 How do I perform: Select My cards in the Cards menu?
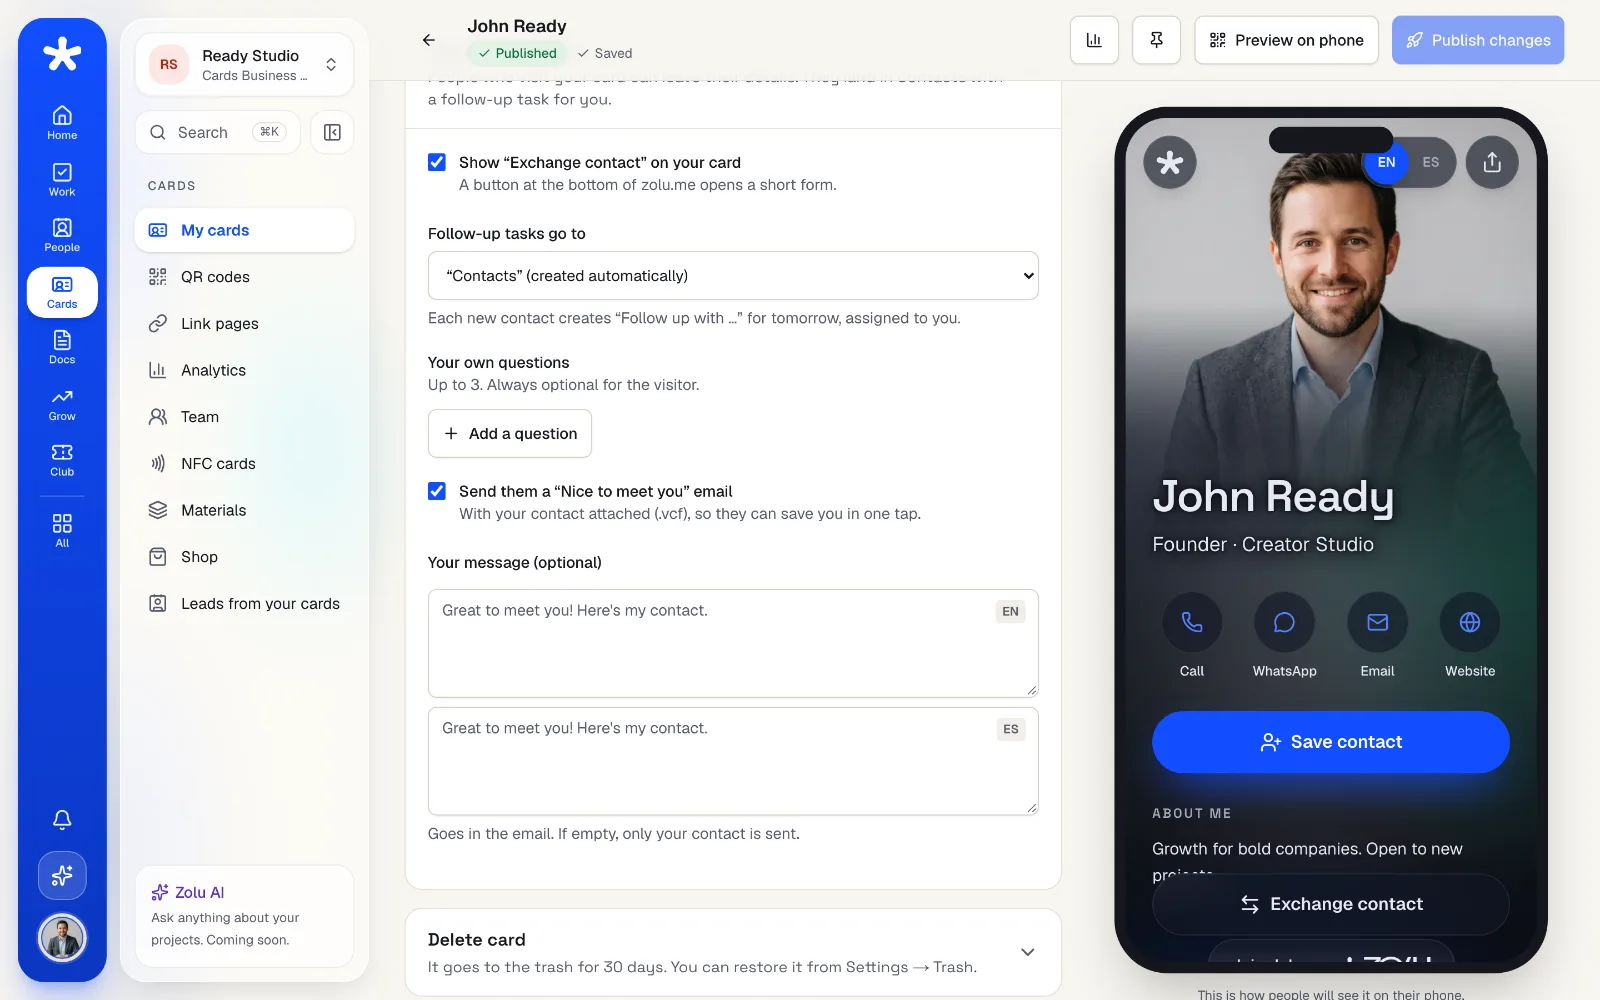coord(244,230)
